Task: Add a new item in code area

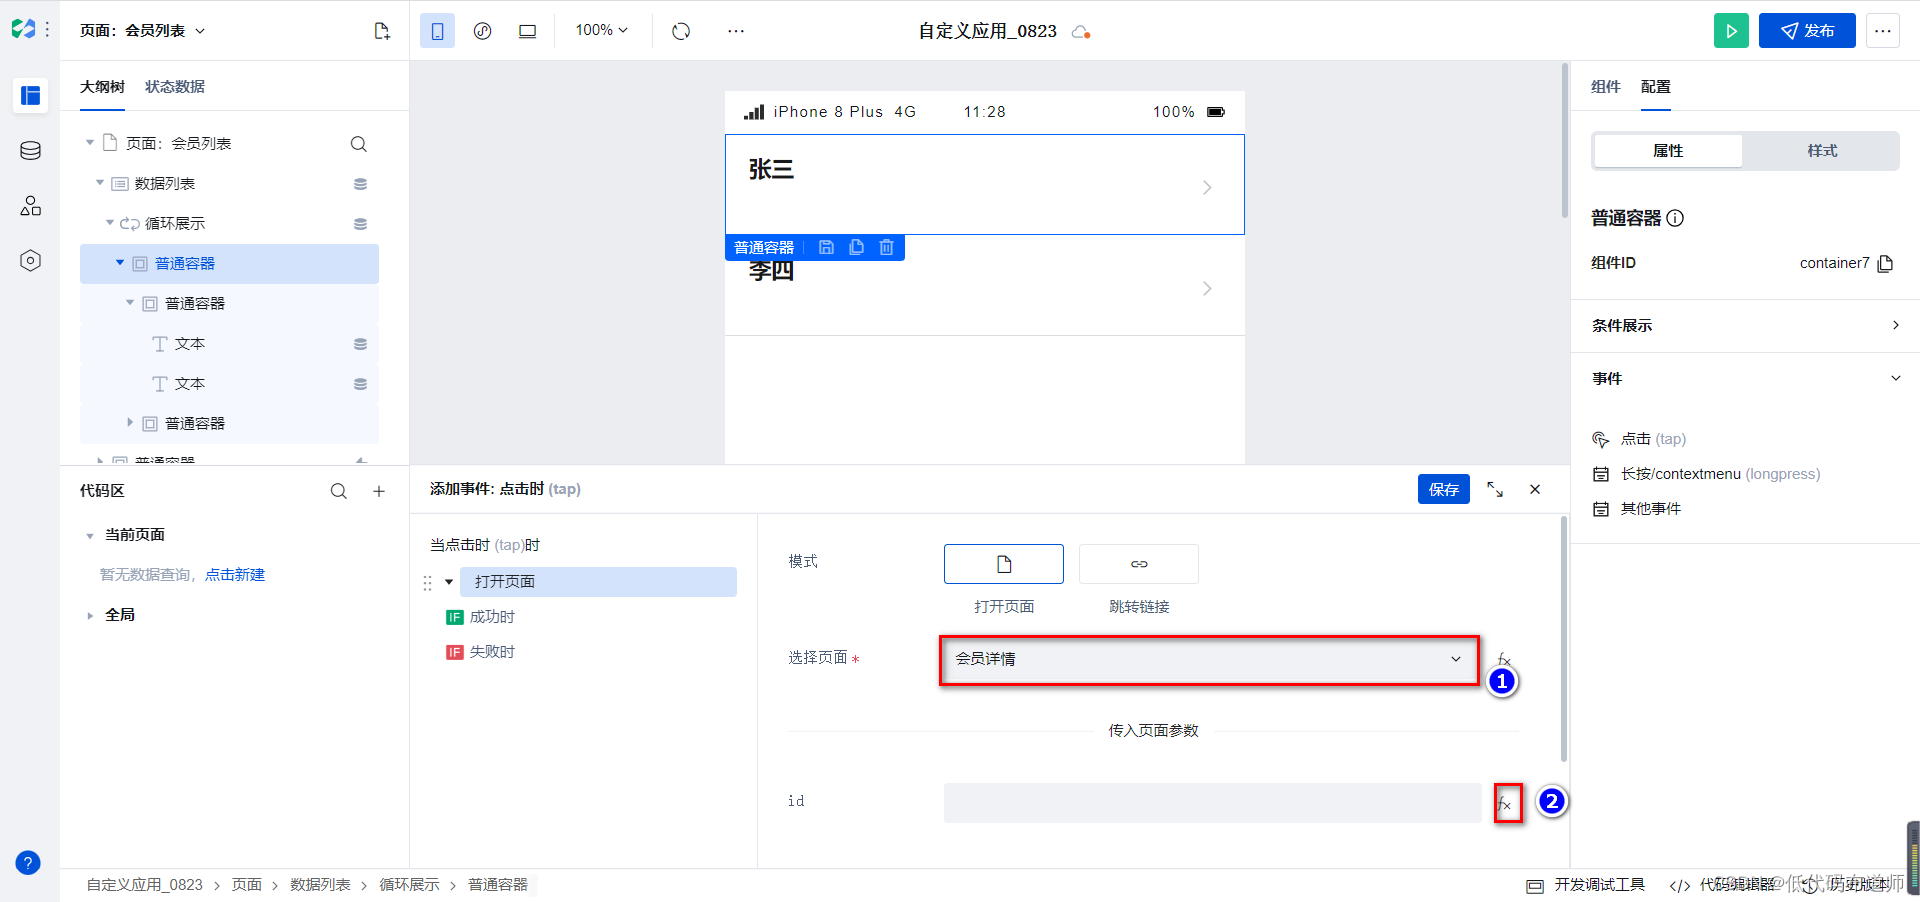Action: click(x=379, y=491)
